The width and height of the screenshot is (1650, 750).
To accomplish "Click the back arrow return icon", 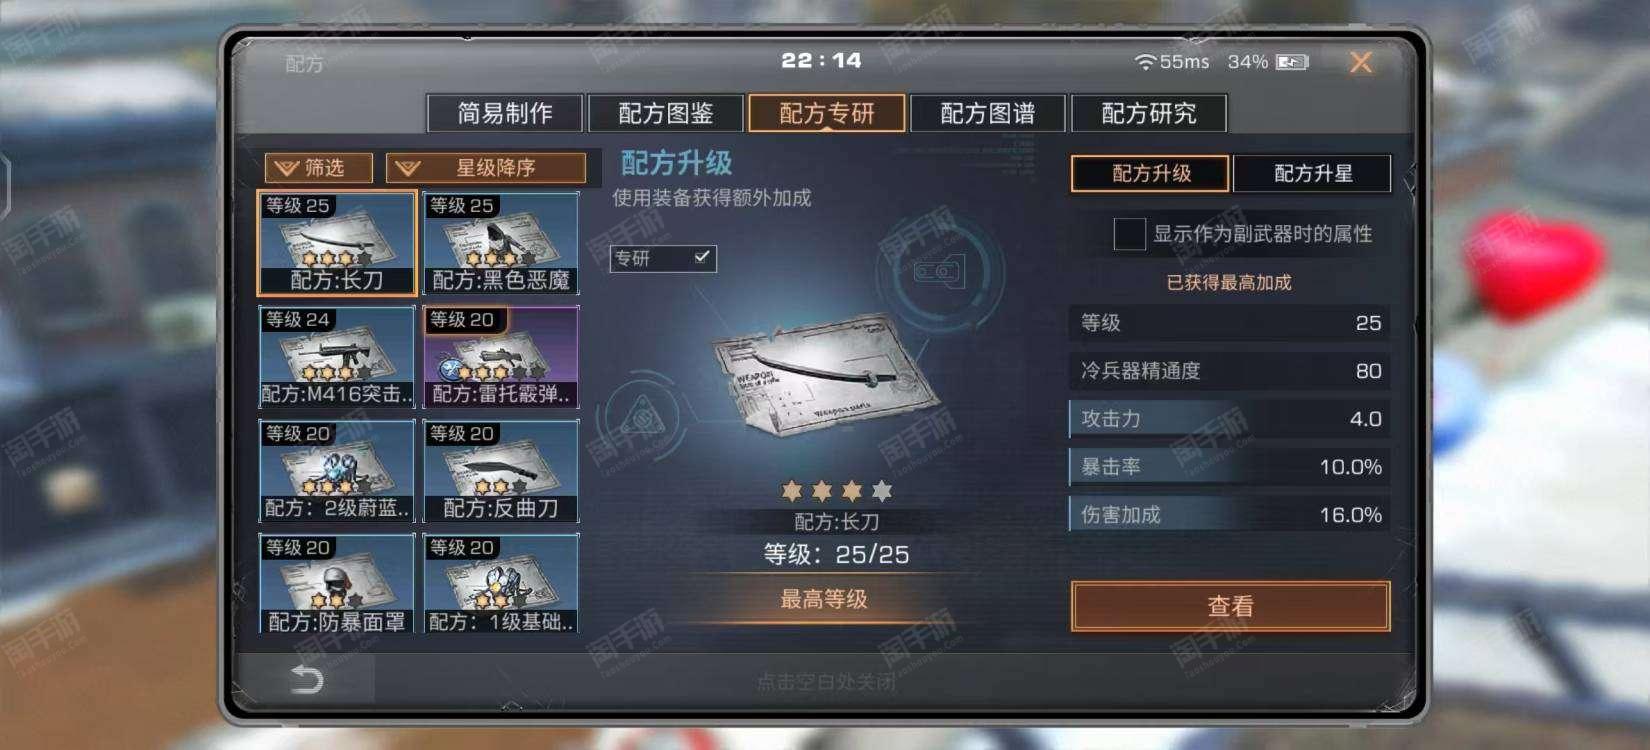I will coord(306,680).
